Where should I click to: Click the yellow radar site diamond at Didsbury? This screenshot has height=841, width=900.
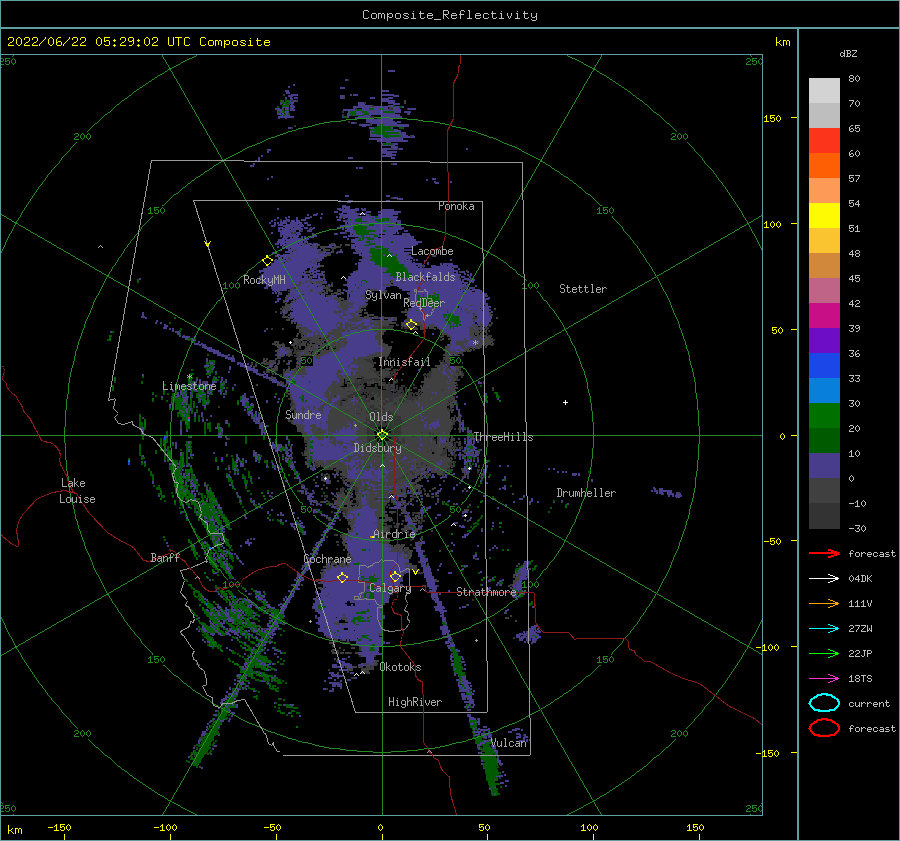coord(382,435)
